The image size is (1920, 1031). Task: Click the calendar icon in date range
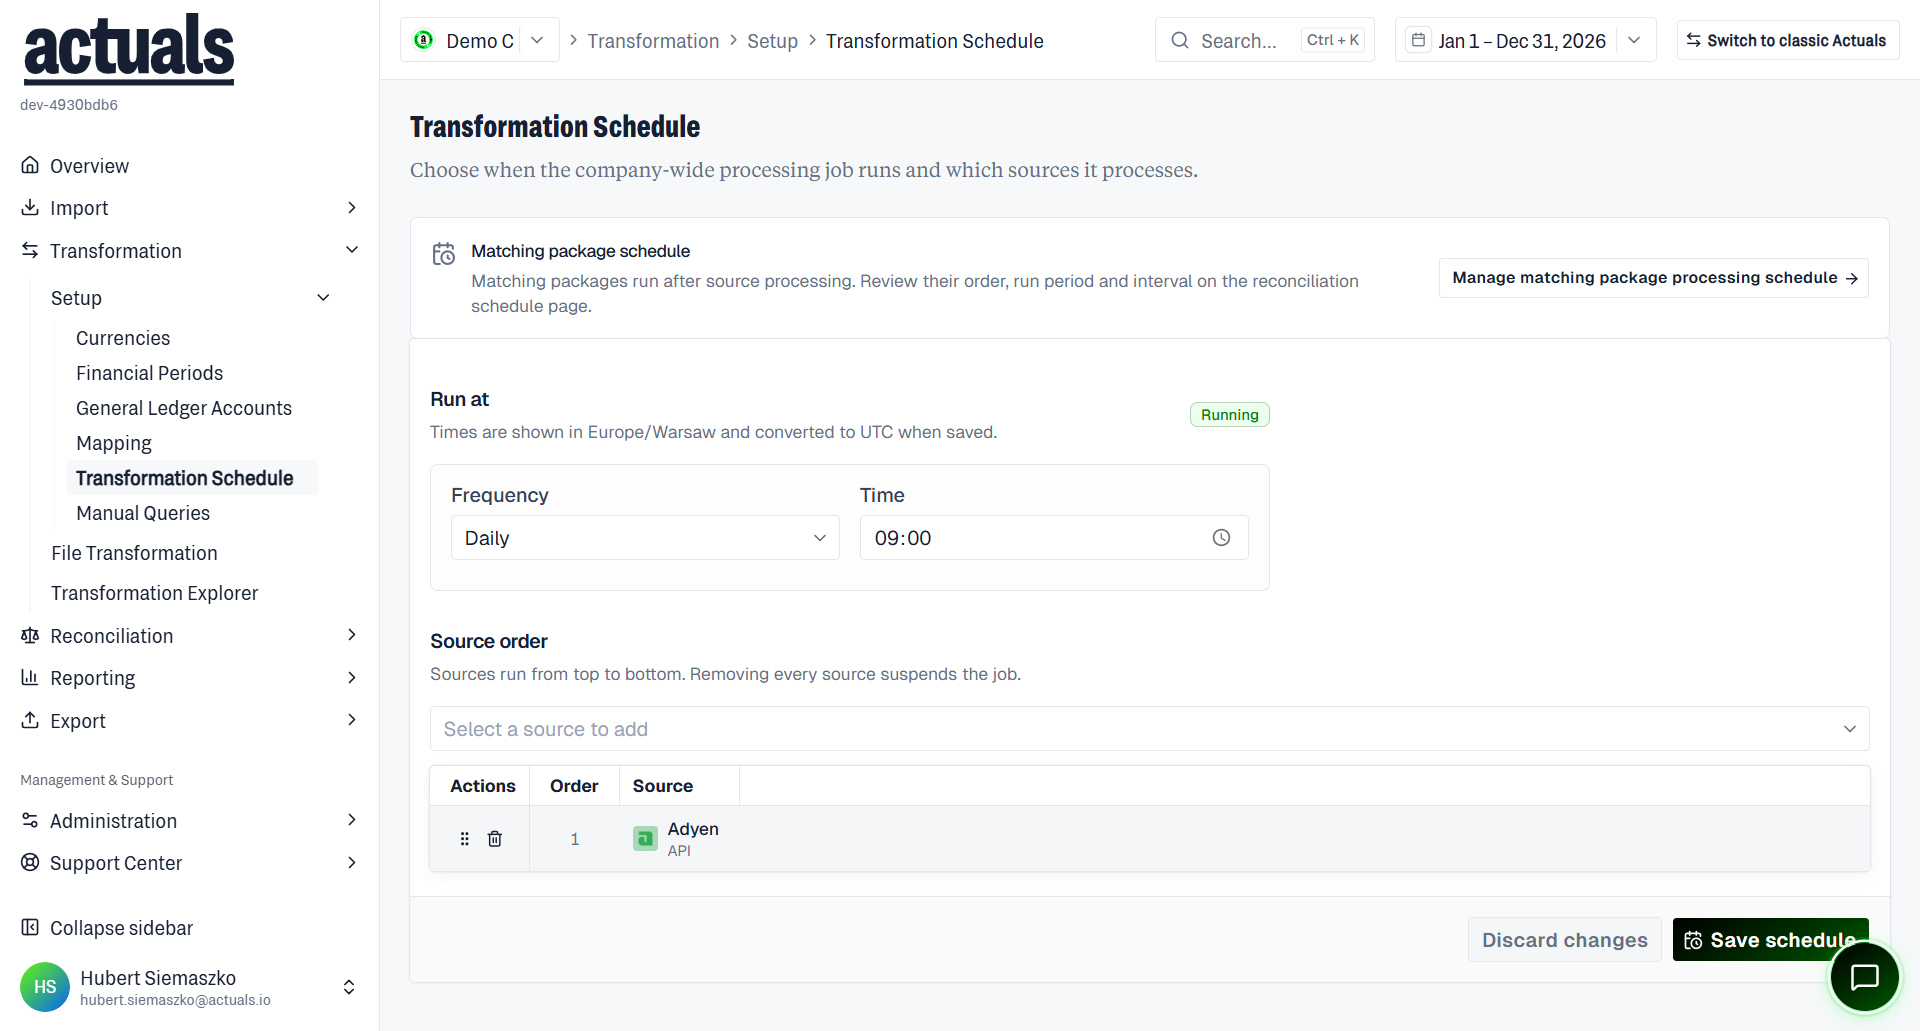(1418, 40)
